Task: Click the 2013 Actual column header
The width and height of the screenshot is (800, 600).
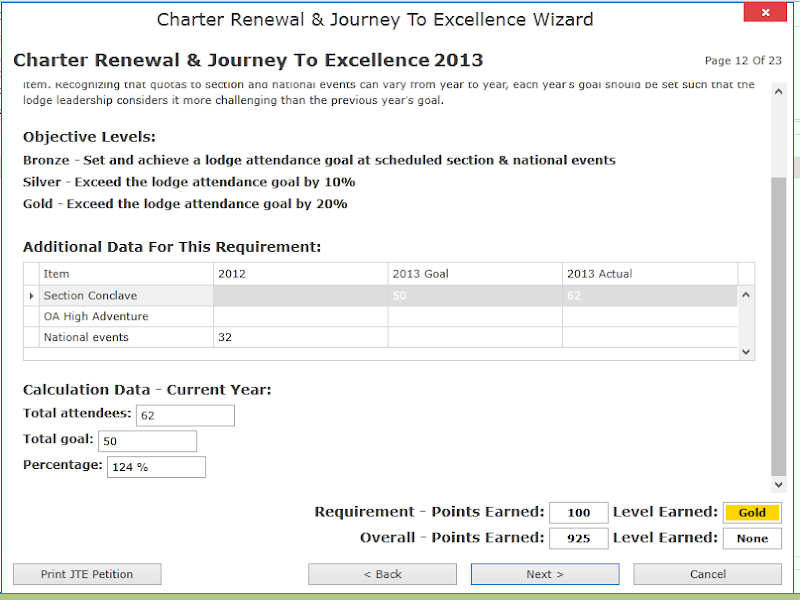Action: tap(650, 274)
